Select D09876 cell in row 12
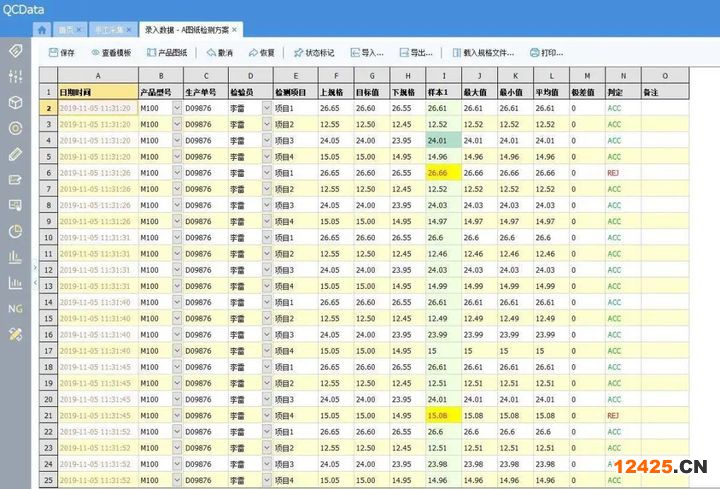The image size is (720, 489). pyautogui.click(x=206, y=270)
